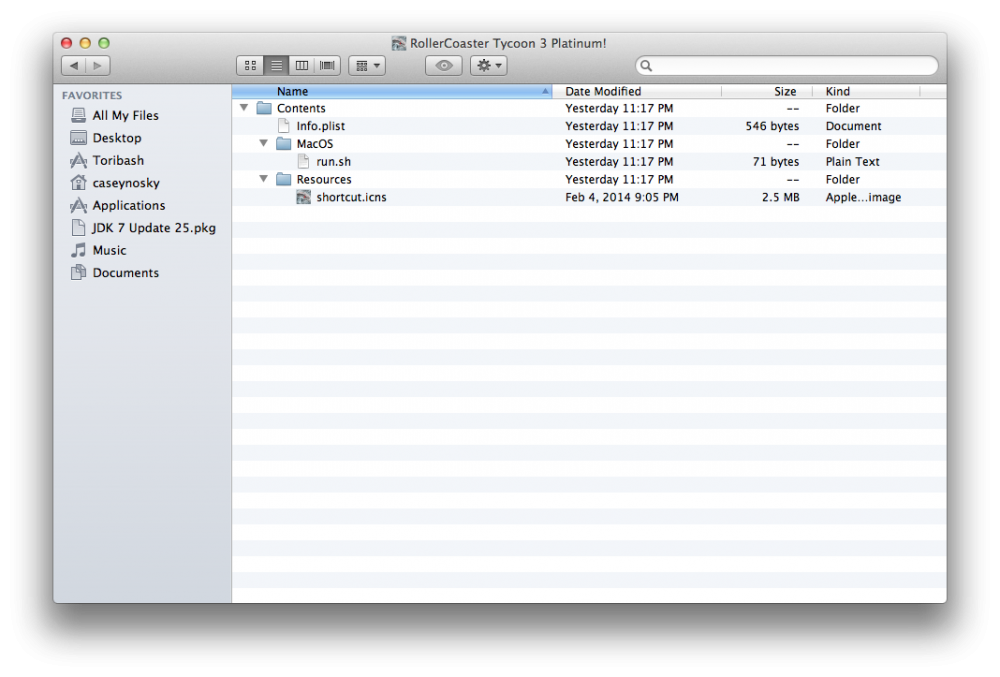The image size is (1000, 677).
Task: Go forward with the right arrow button
Action: click(98, 66)
